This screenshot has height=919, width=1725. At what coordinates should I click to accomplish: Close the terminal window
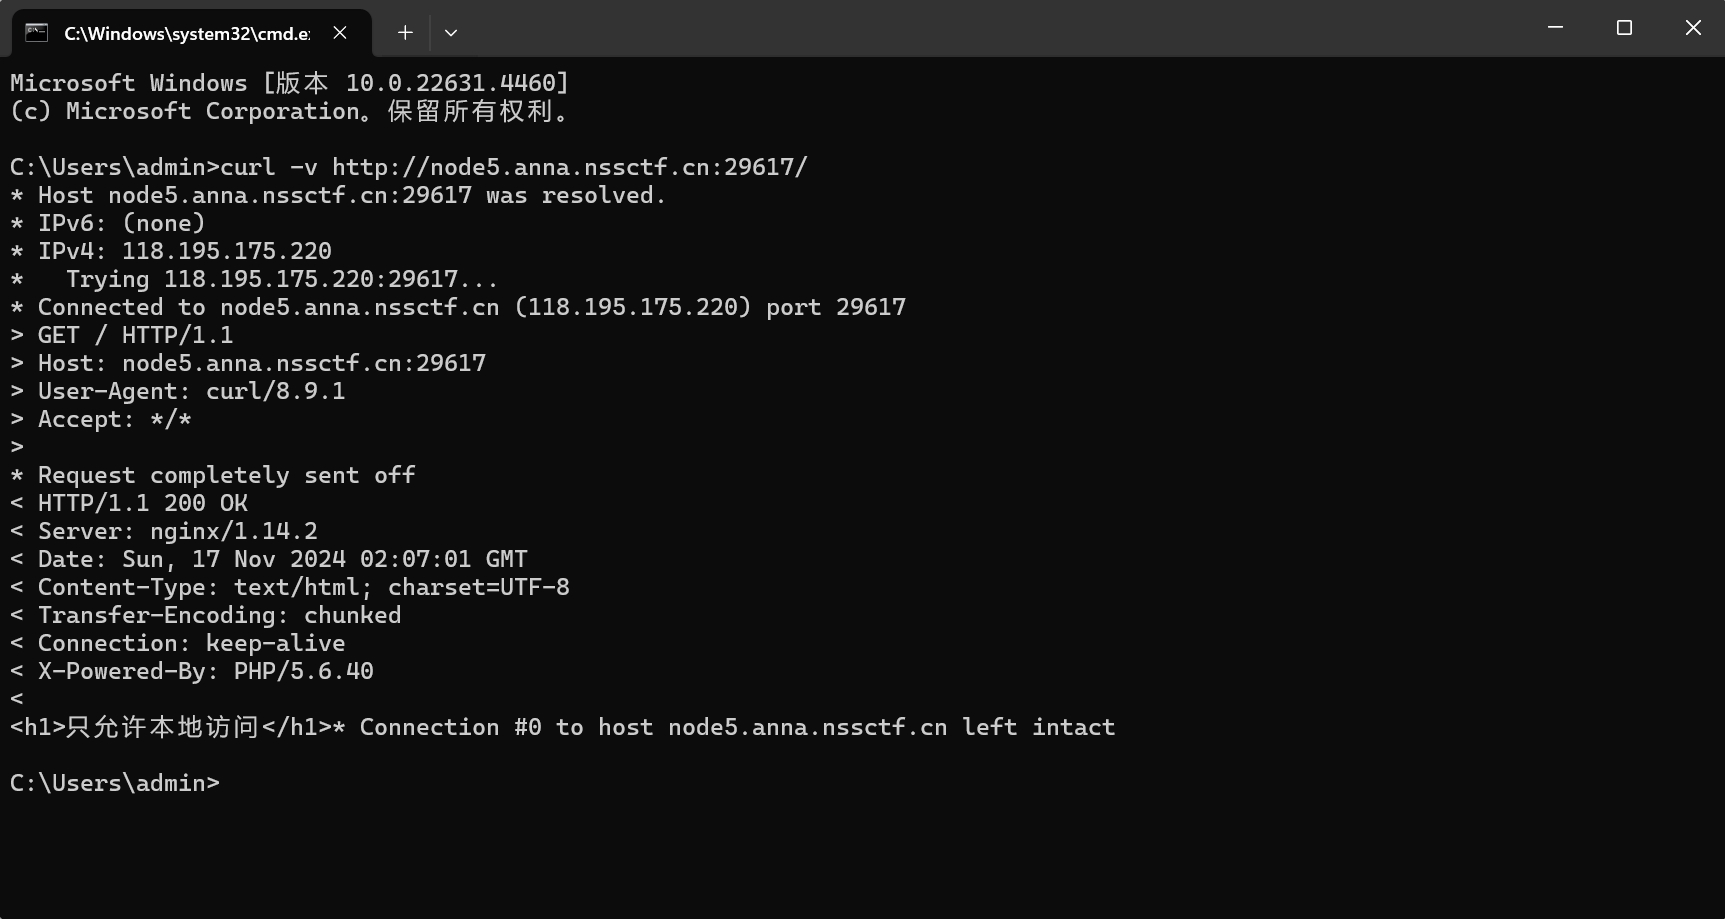point(1693,28)
